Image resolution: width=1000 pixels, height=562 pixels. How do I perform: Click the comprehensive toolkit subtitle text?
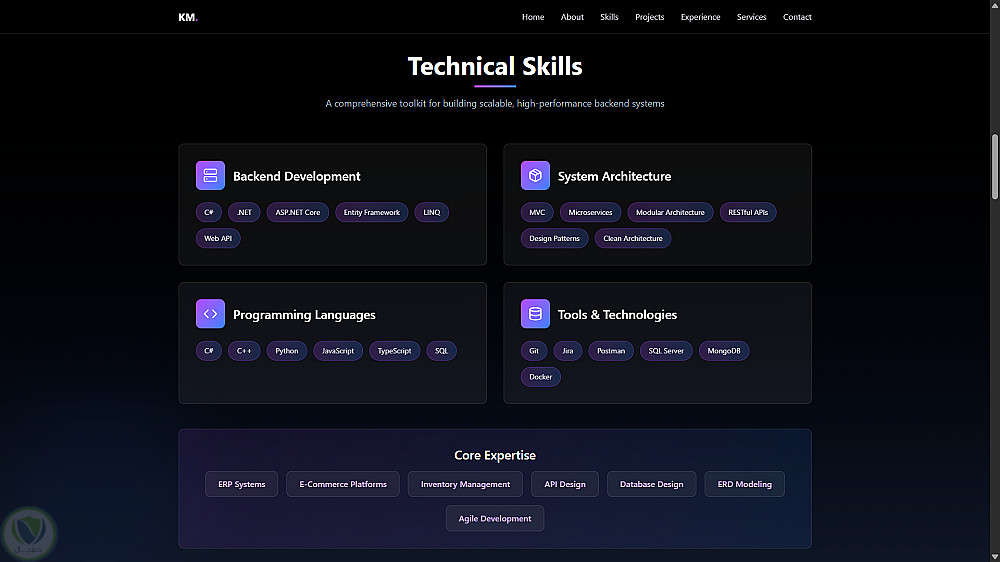495,103
